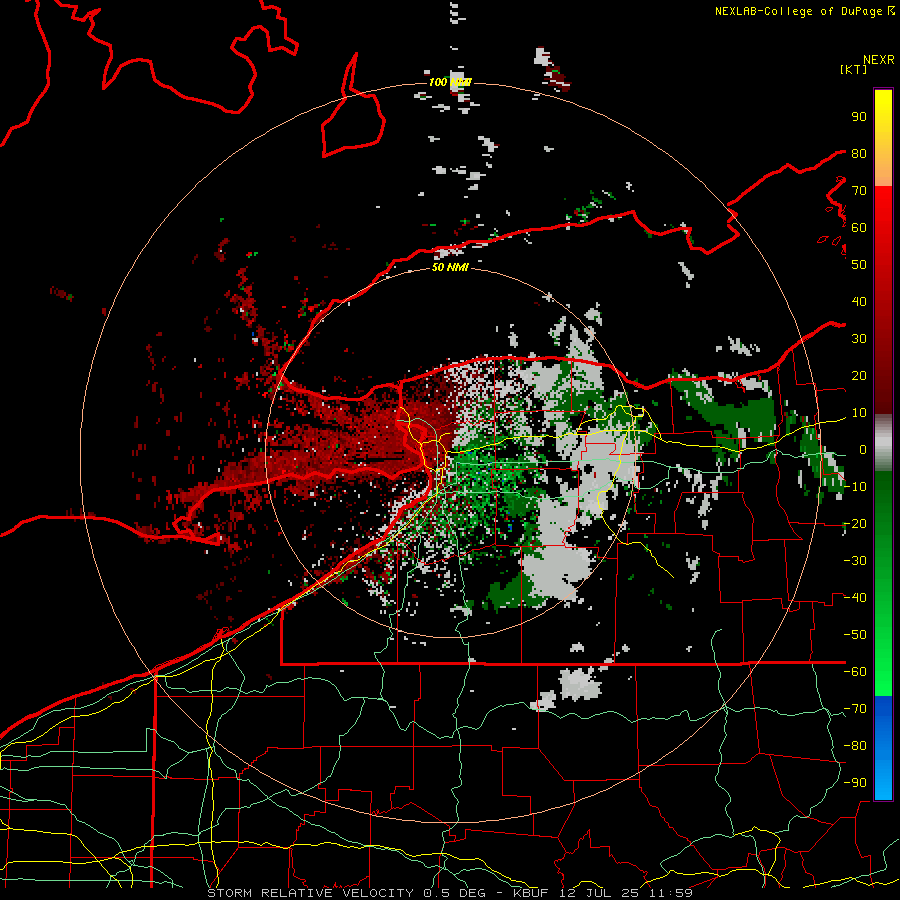Click the 20 value on velocity scale
Screen dimensions: 900x900
pyautogui.click(x=859, y=375)
